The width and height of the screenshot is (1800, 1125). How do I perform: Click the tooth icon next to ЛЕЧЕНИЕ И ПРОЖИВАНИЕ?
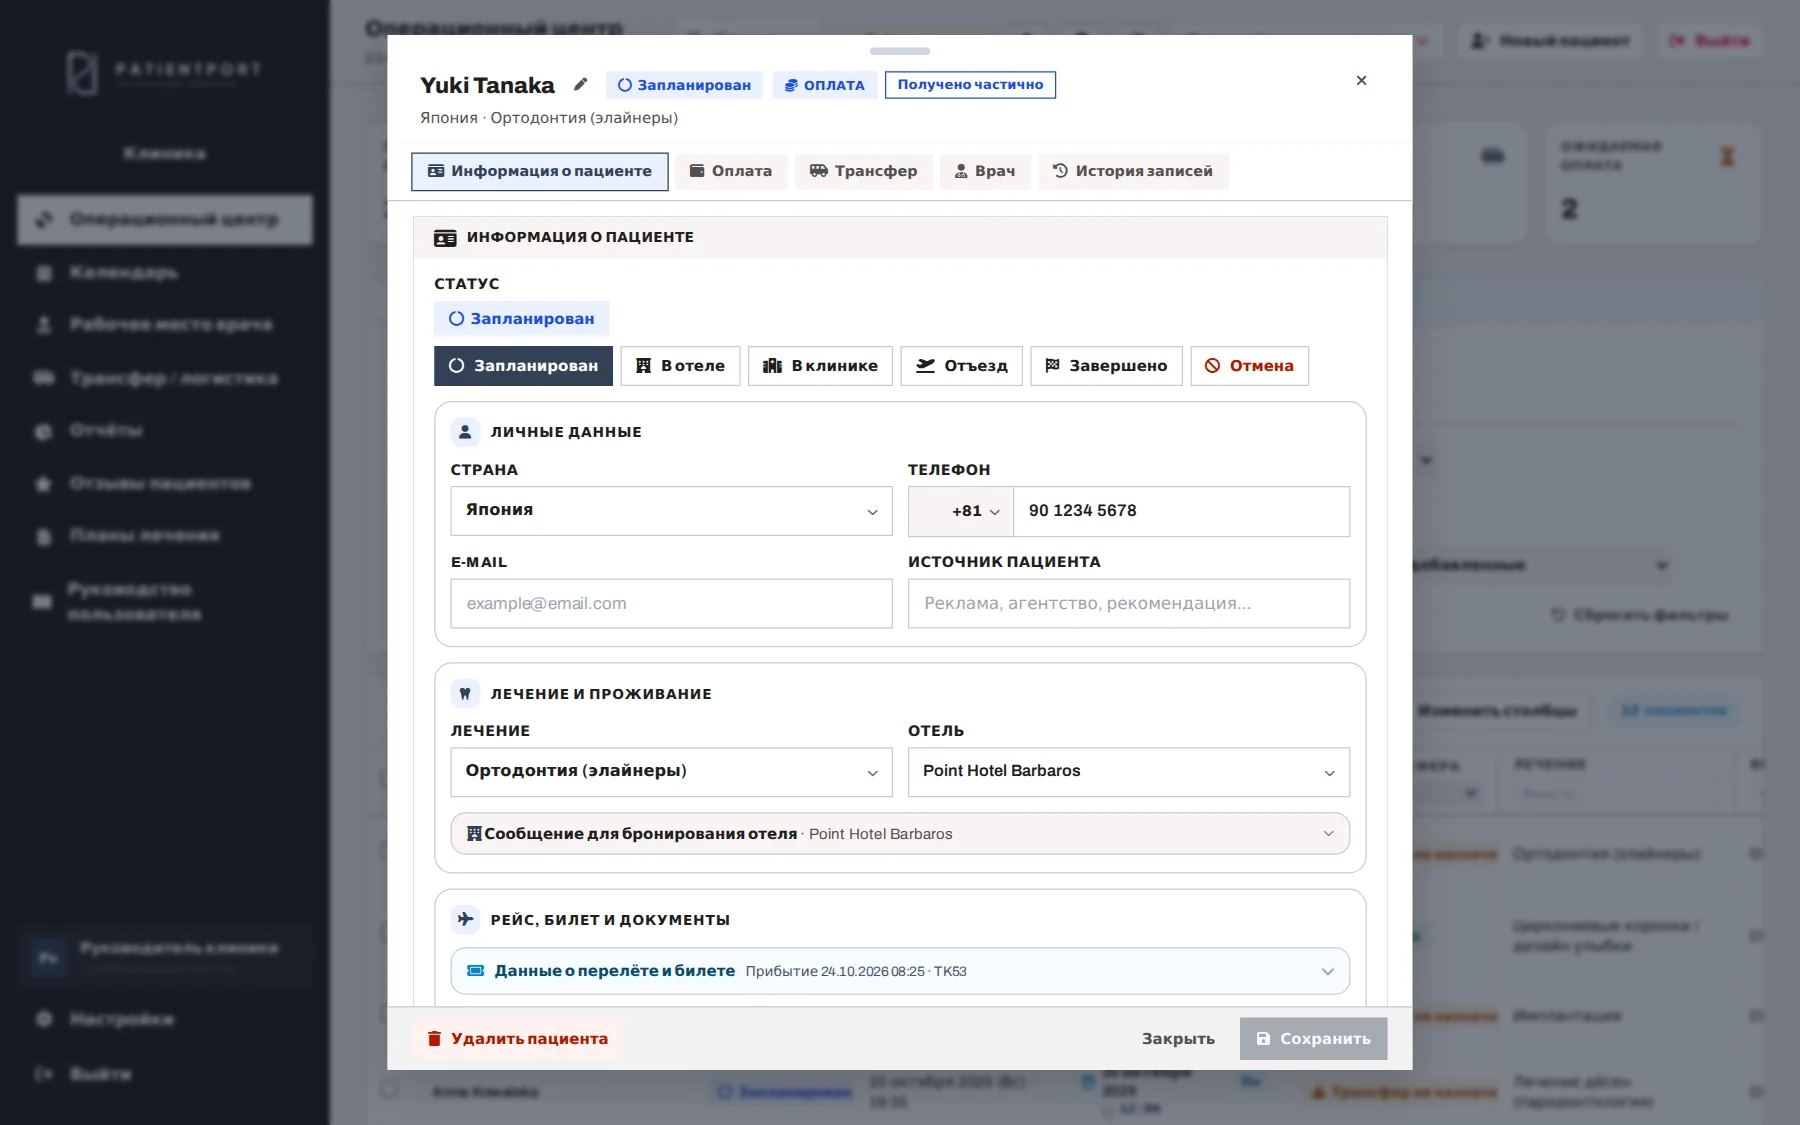pos(465,694)
